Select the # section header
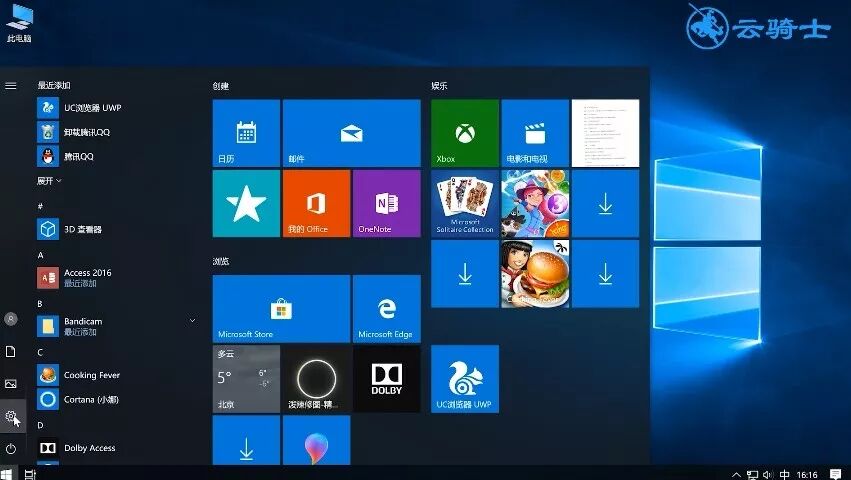 click(40, 206)
